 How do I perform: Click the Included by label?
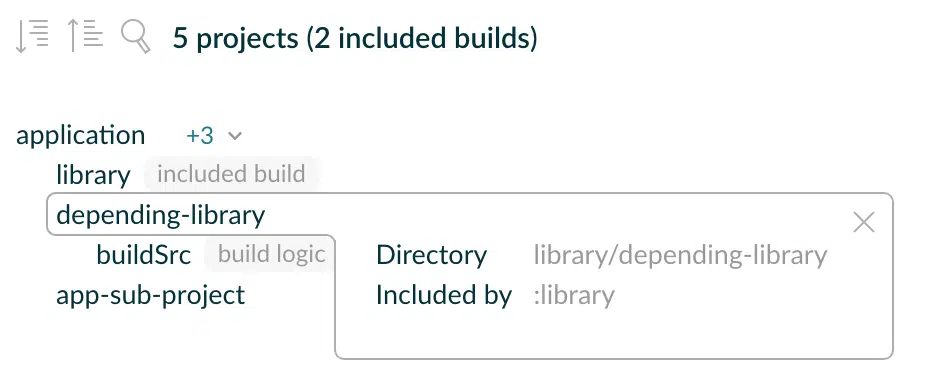[x=444, y=295]
